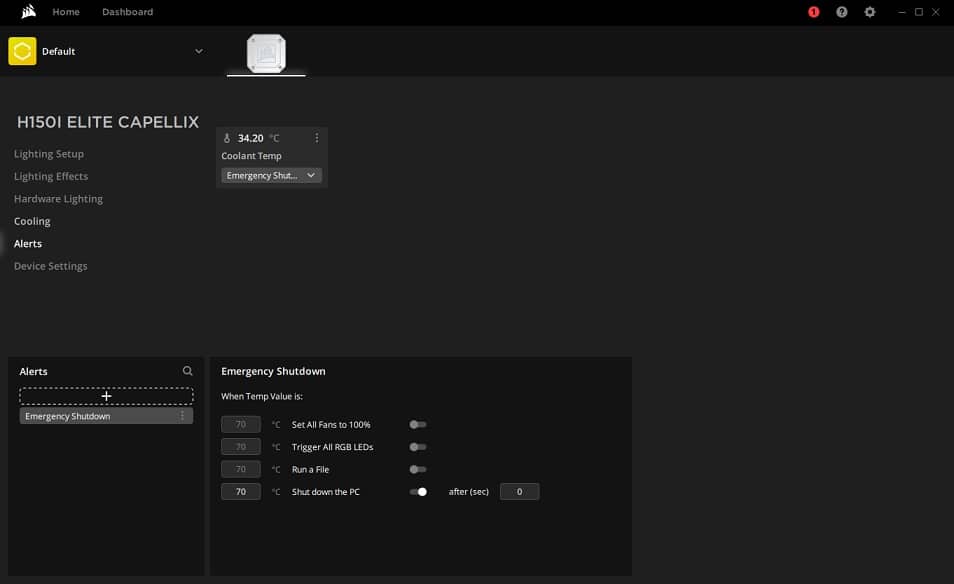The height and width of the screenshot is (584, 954).
Task: Add a new alert with plus button
Action: coord(106,396)
